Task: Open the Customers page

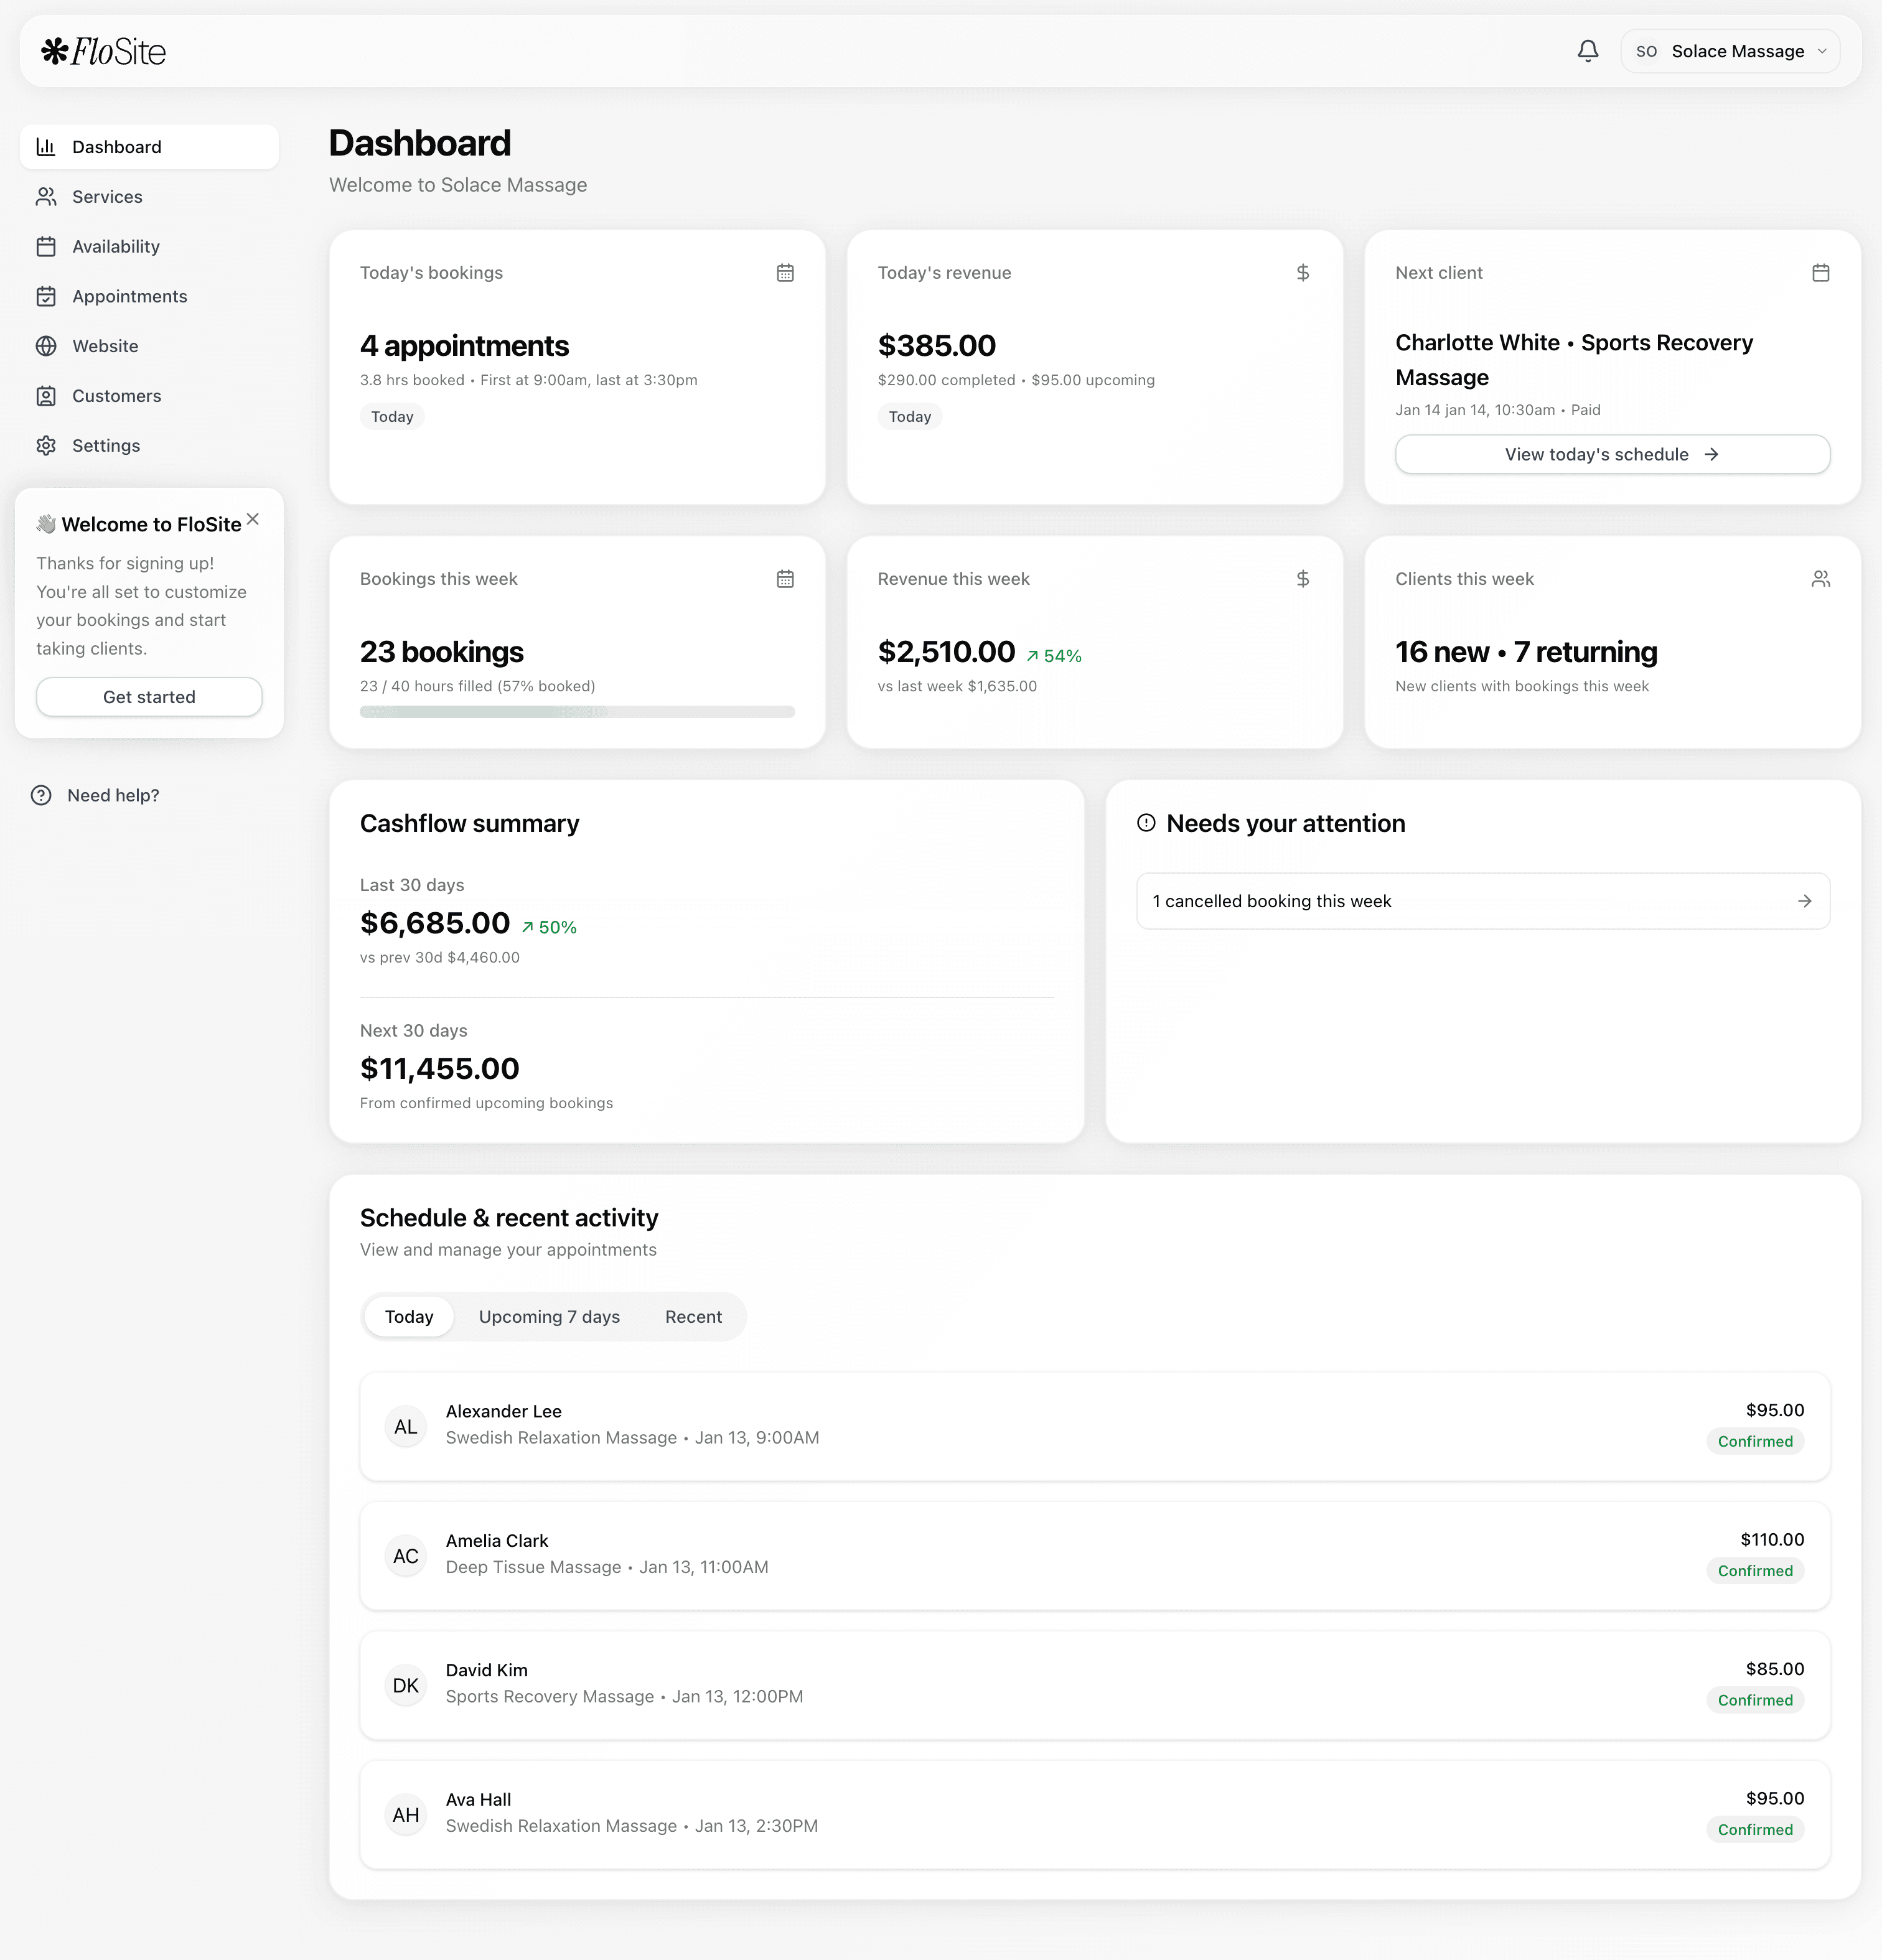Action: coord(116,396)
